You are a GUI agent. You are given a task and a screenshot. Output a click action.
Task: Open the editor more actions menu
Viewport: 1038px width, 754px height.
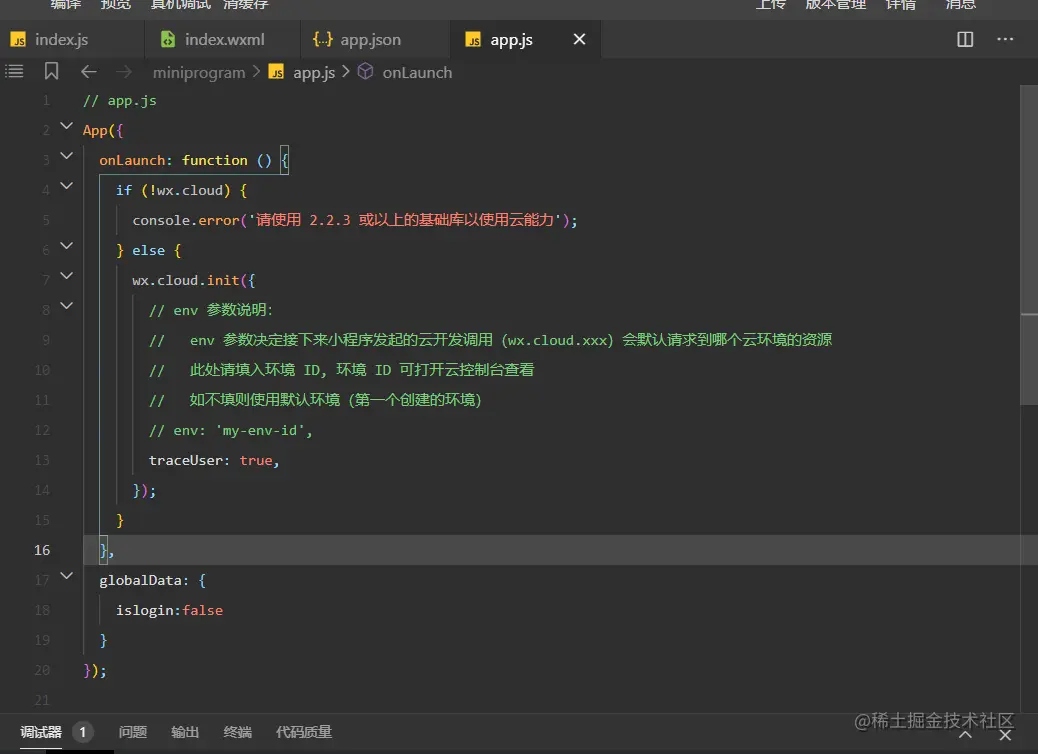tap(1005, 39)
